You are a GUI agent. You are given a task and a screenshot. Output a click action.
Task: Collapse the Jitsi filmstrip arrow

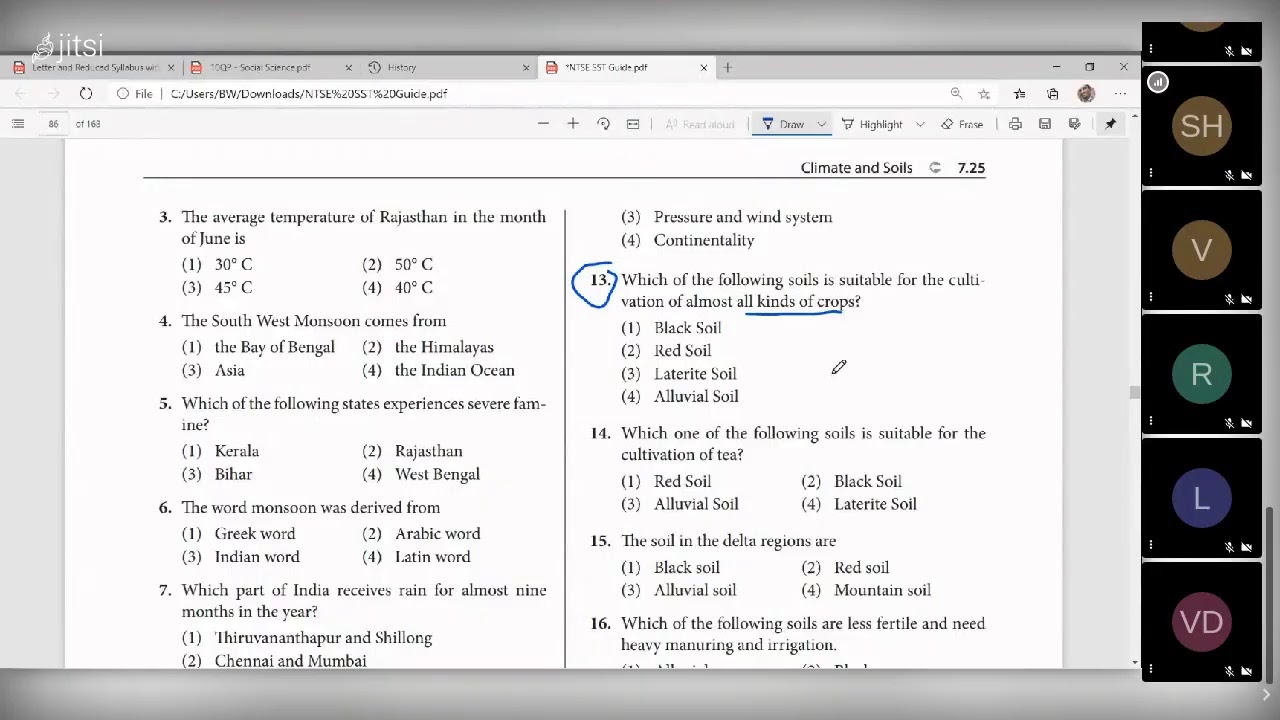(x=1266, y=695)
